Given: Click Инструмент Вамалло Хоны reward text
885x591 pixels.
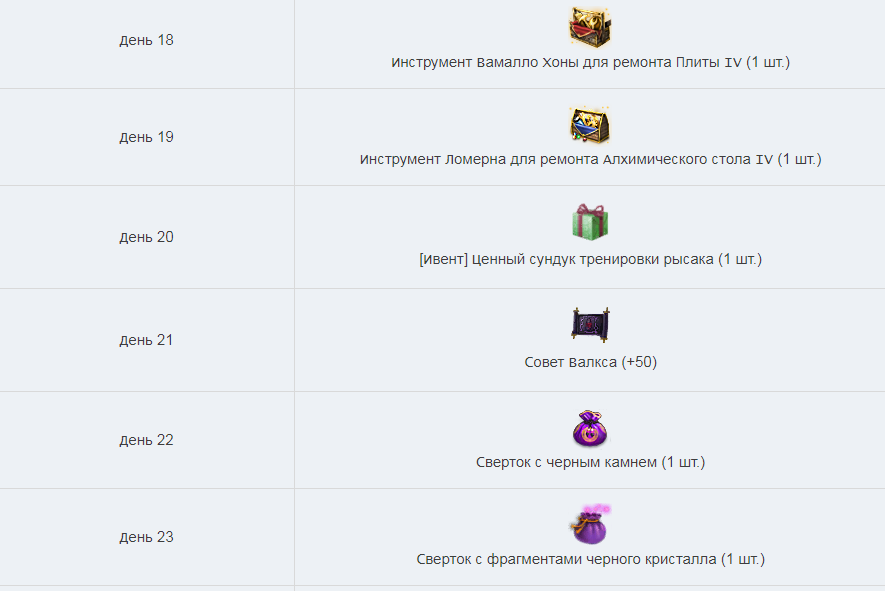Looking at the screenshot, I should click(x=590, y=62).
